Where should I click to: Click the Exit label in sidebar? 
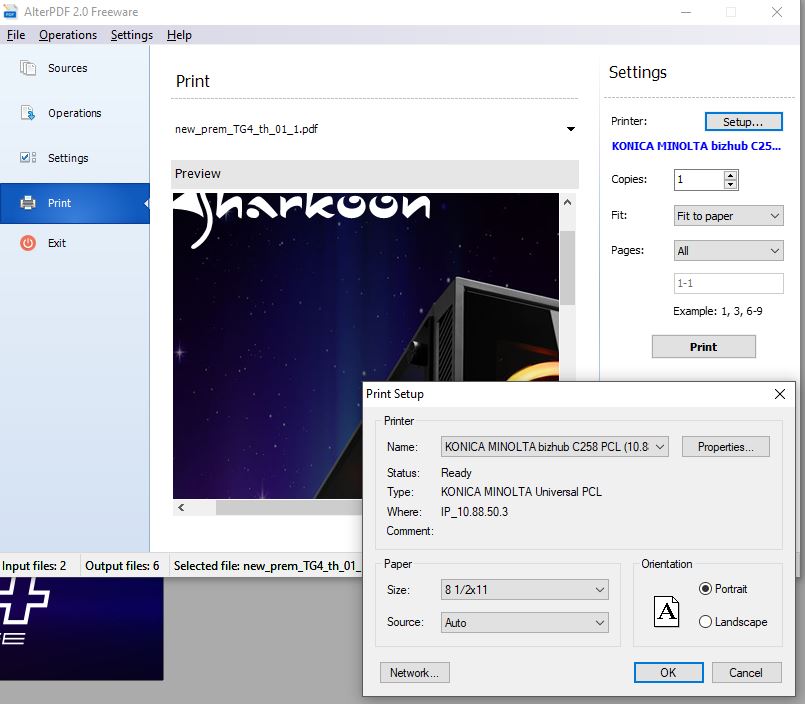57,243
